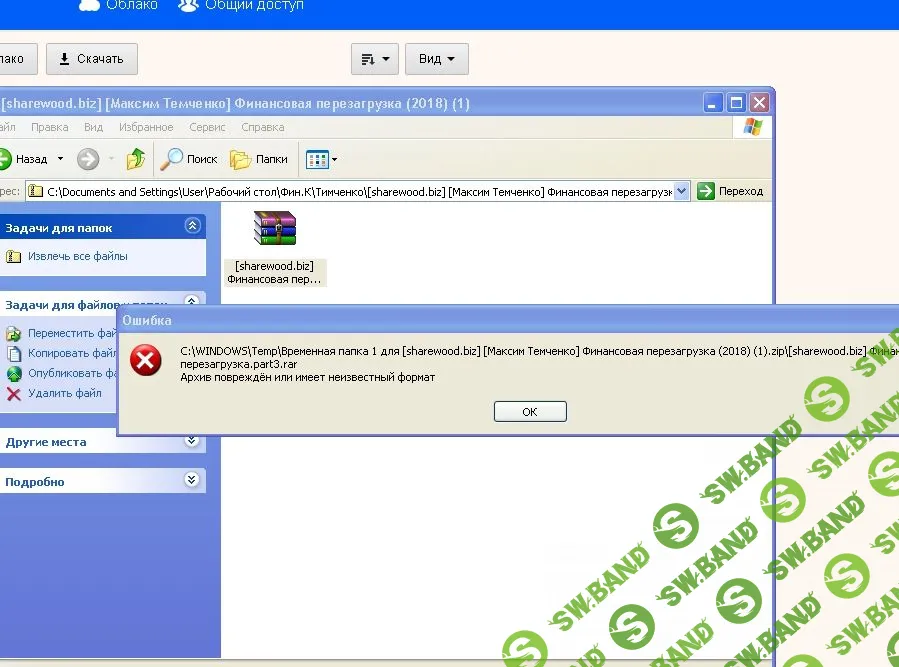This screenshot has width=899, height=667.
Task: Click the Back arrow icon in Explorer
Action: coord(5,159)
